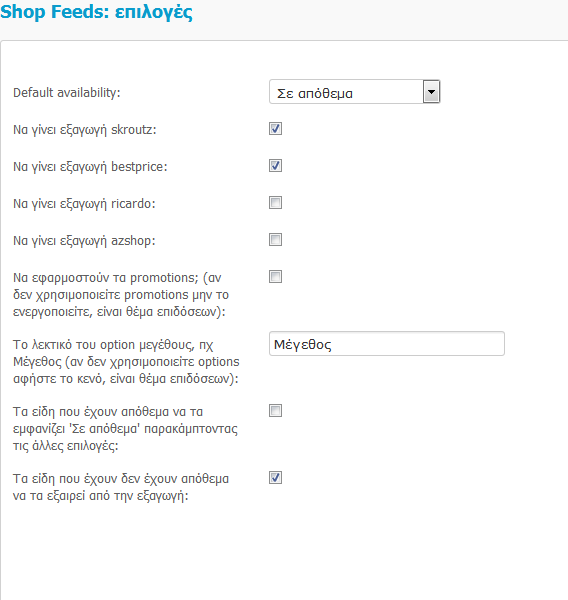This screenshot has width=568, height=600.
Task: Enable the ricardo export checkbox
Action: point(276,202)
